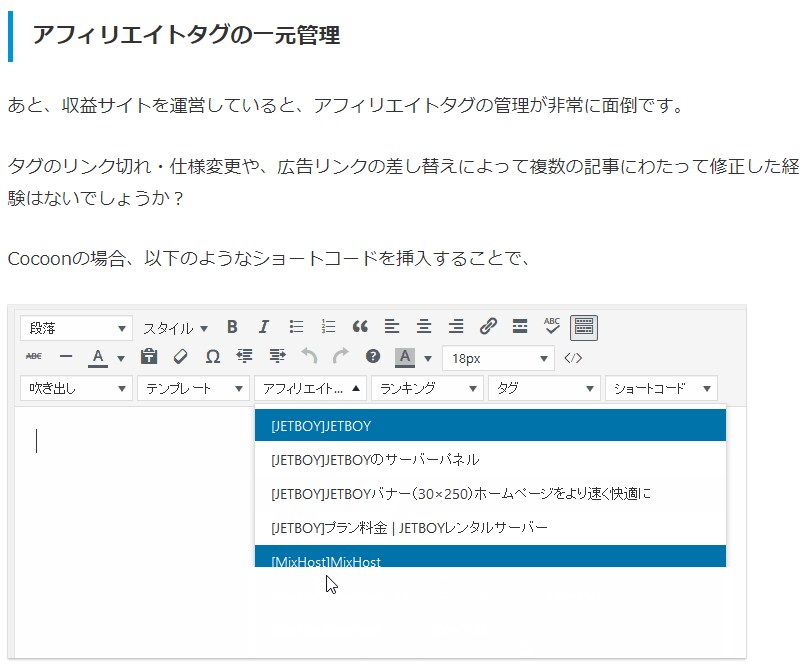Open the text color picker arrow
The height and width of the screenshot is (667, 805).
121,358
